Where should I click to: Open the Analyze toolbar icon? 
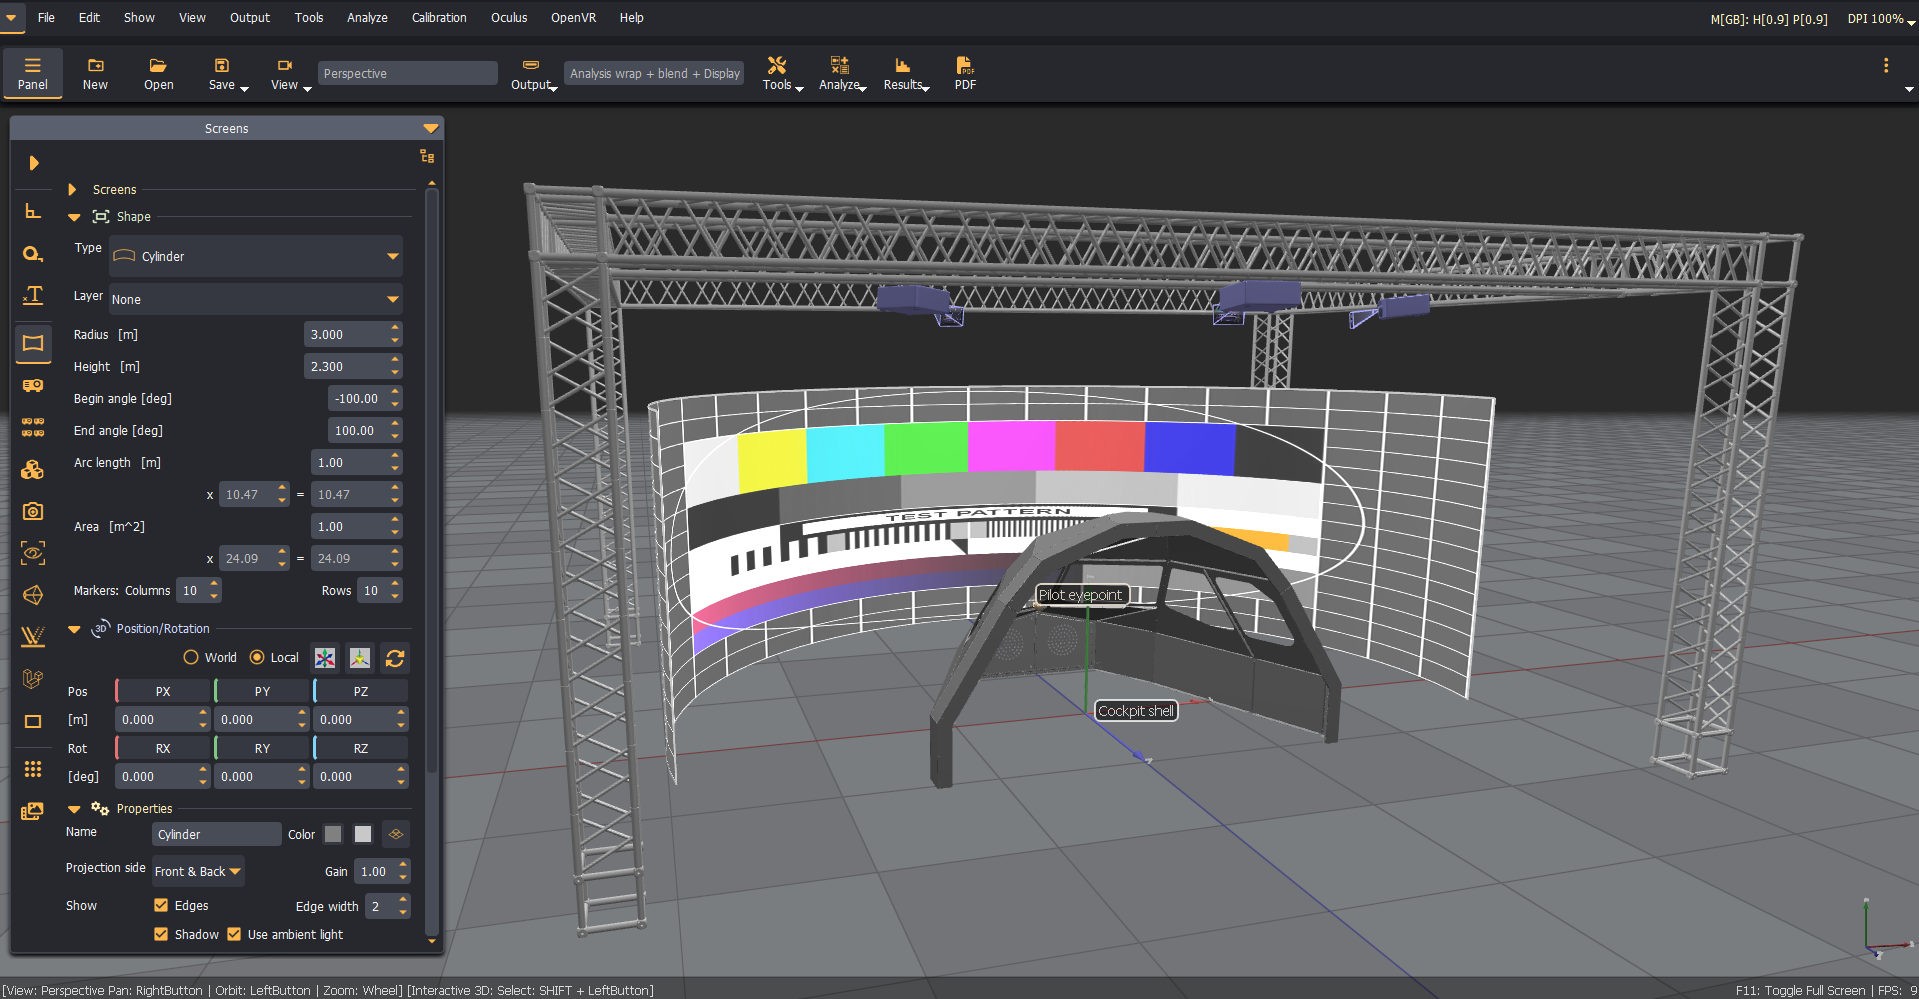pos(840,74)
